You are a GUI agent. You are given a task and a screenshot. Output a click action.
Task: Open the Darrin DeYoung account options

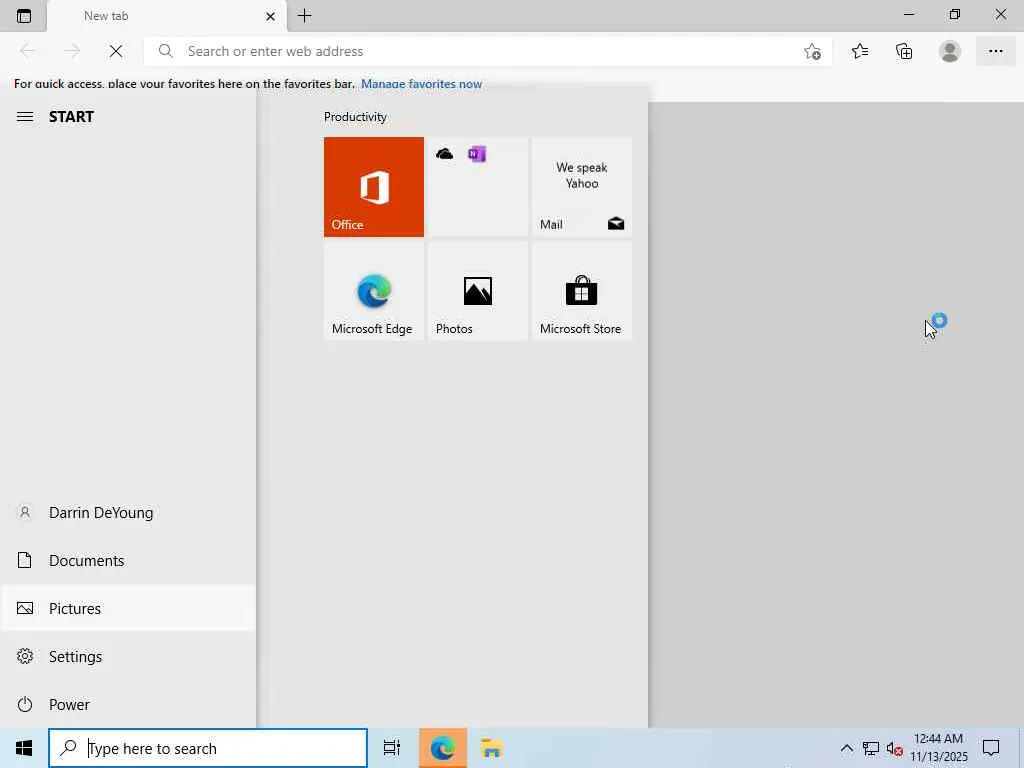point(128,513)
